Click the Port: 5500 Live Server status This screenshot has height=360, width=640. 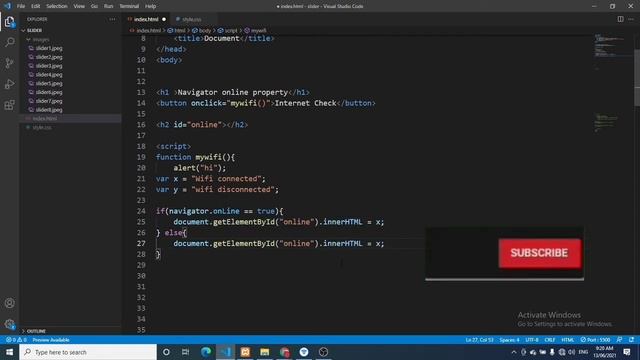point(595,340)
